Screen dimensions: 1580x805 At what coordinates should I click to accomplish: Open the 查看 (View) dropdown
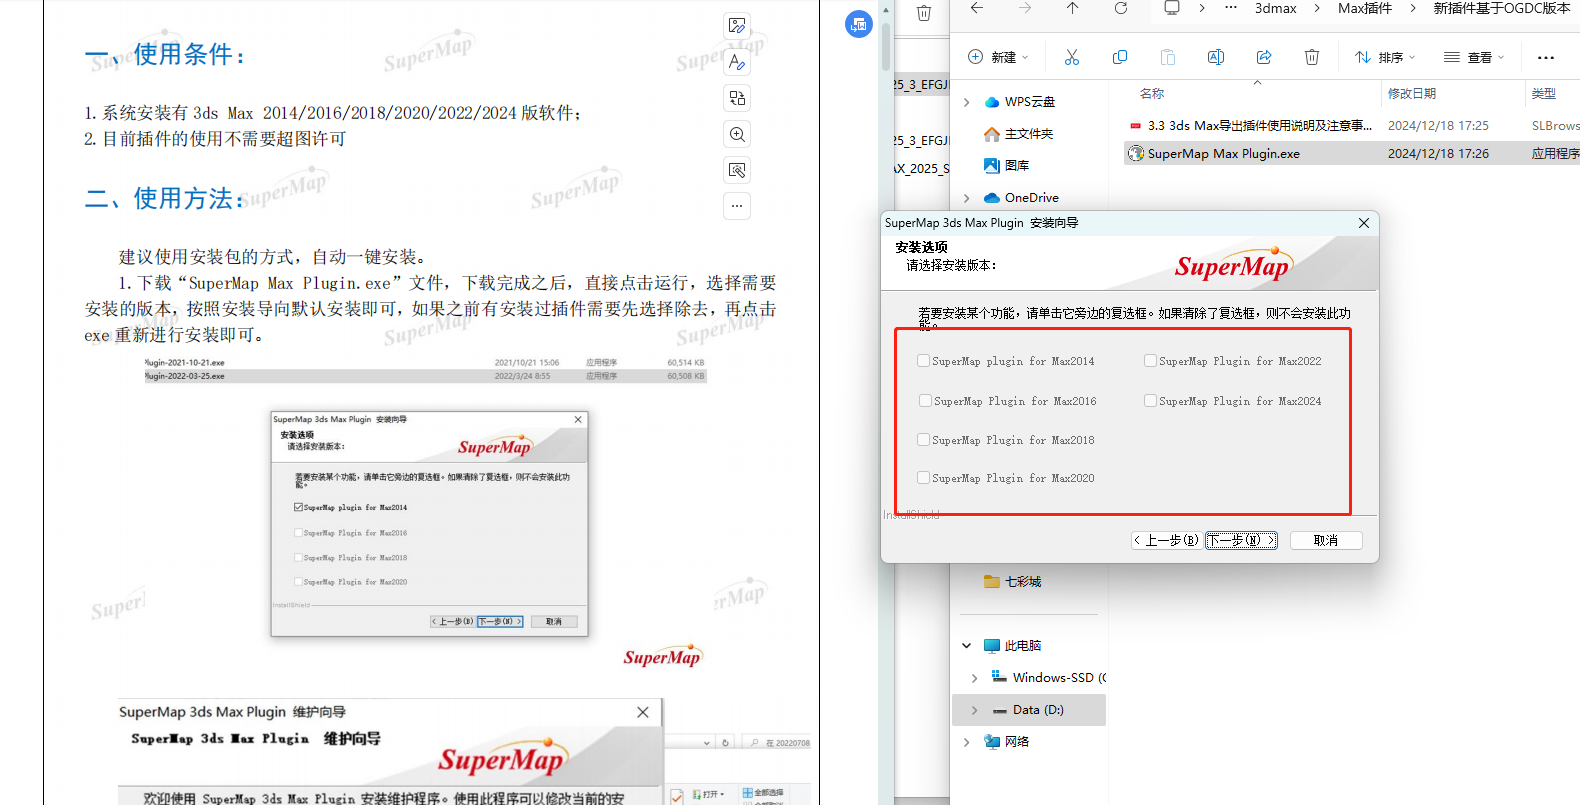[x=1474, y=57]
